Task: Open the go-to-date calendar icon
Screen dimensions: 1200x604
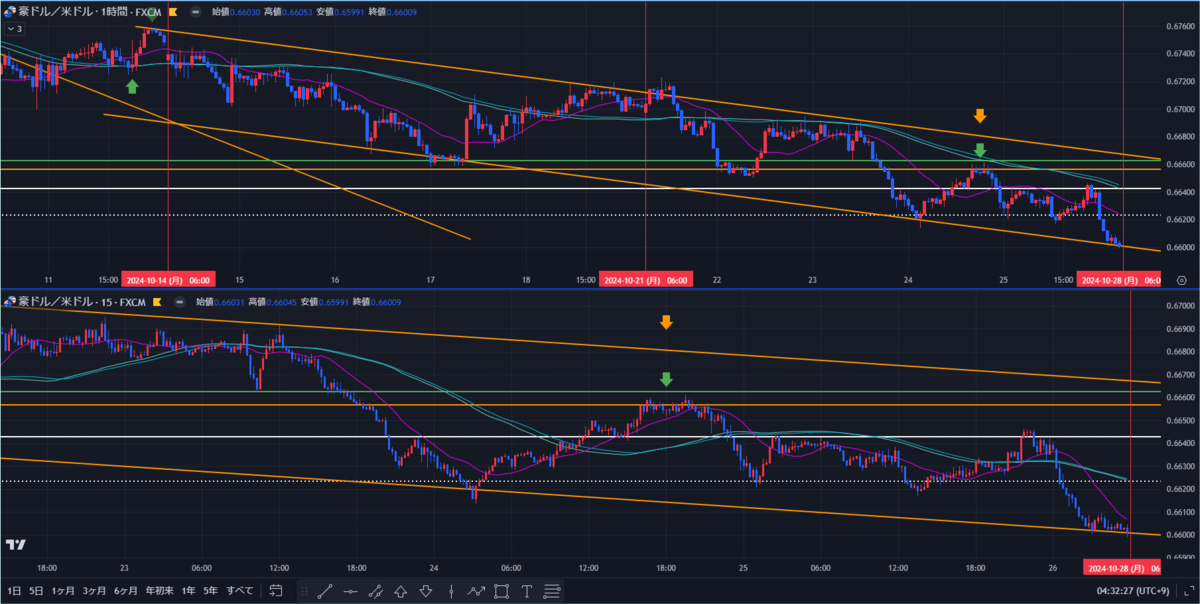Action: [x=277, y=591]
